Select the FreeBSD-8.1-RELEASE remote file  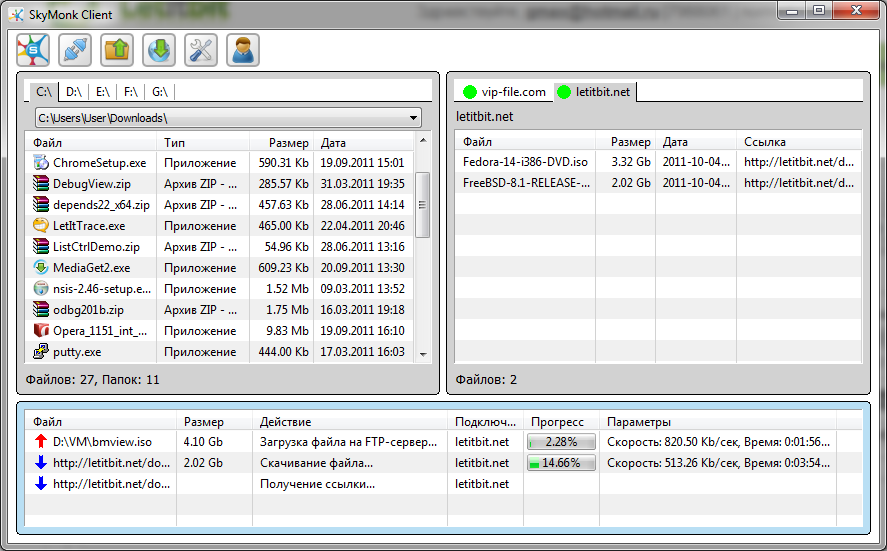point(526,183)
